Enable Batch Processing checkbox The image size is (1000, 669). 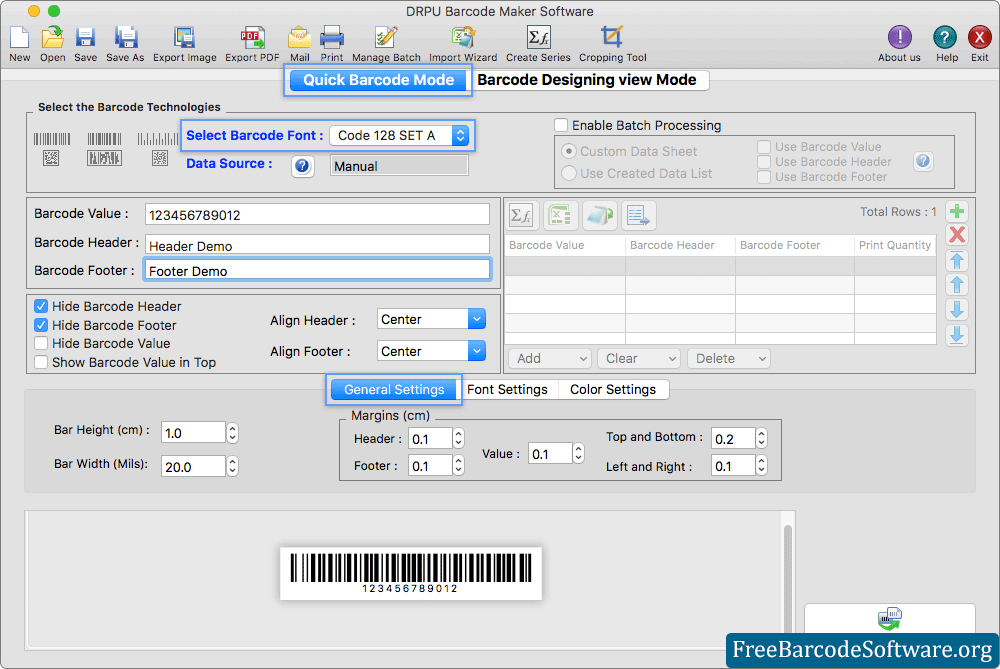[x=561, y=125]
